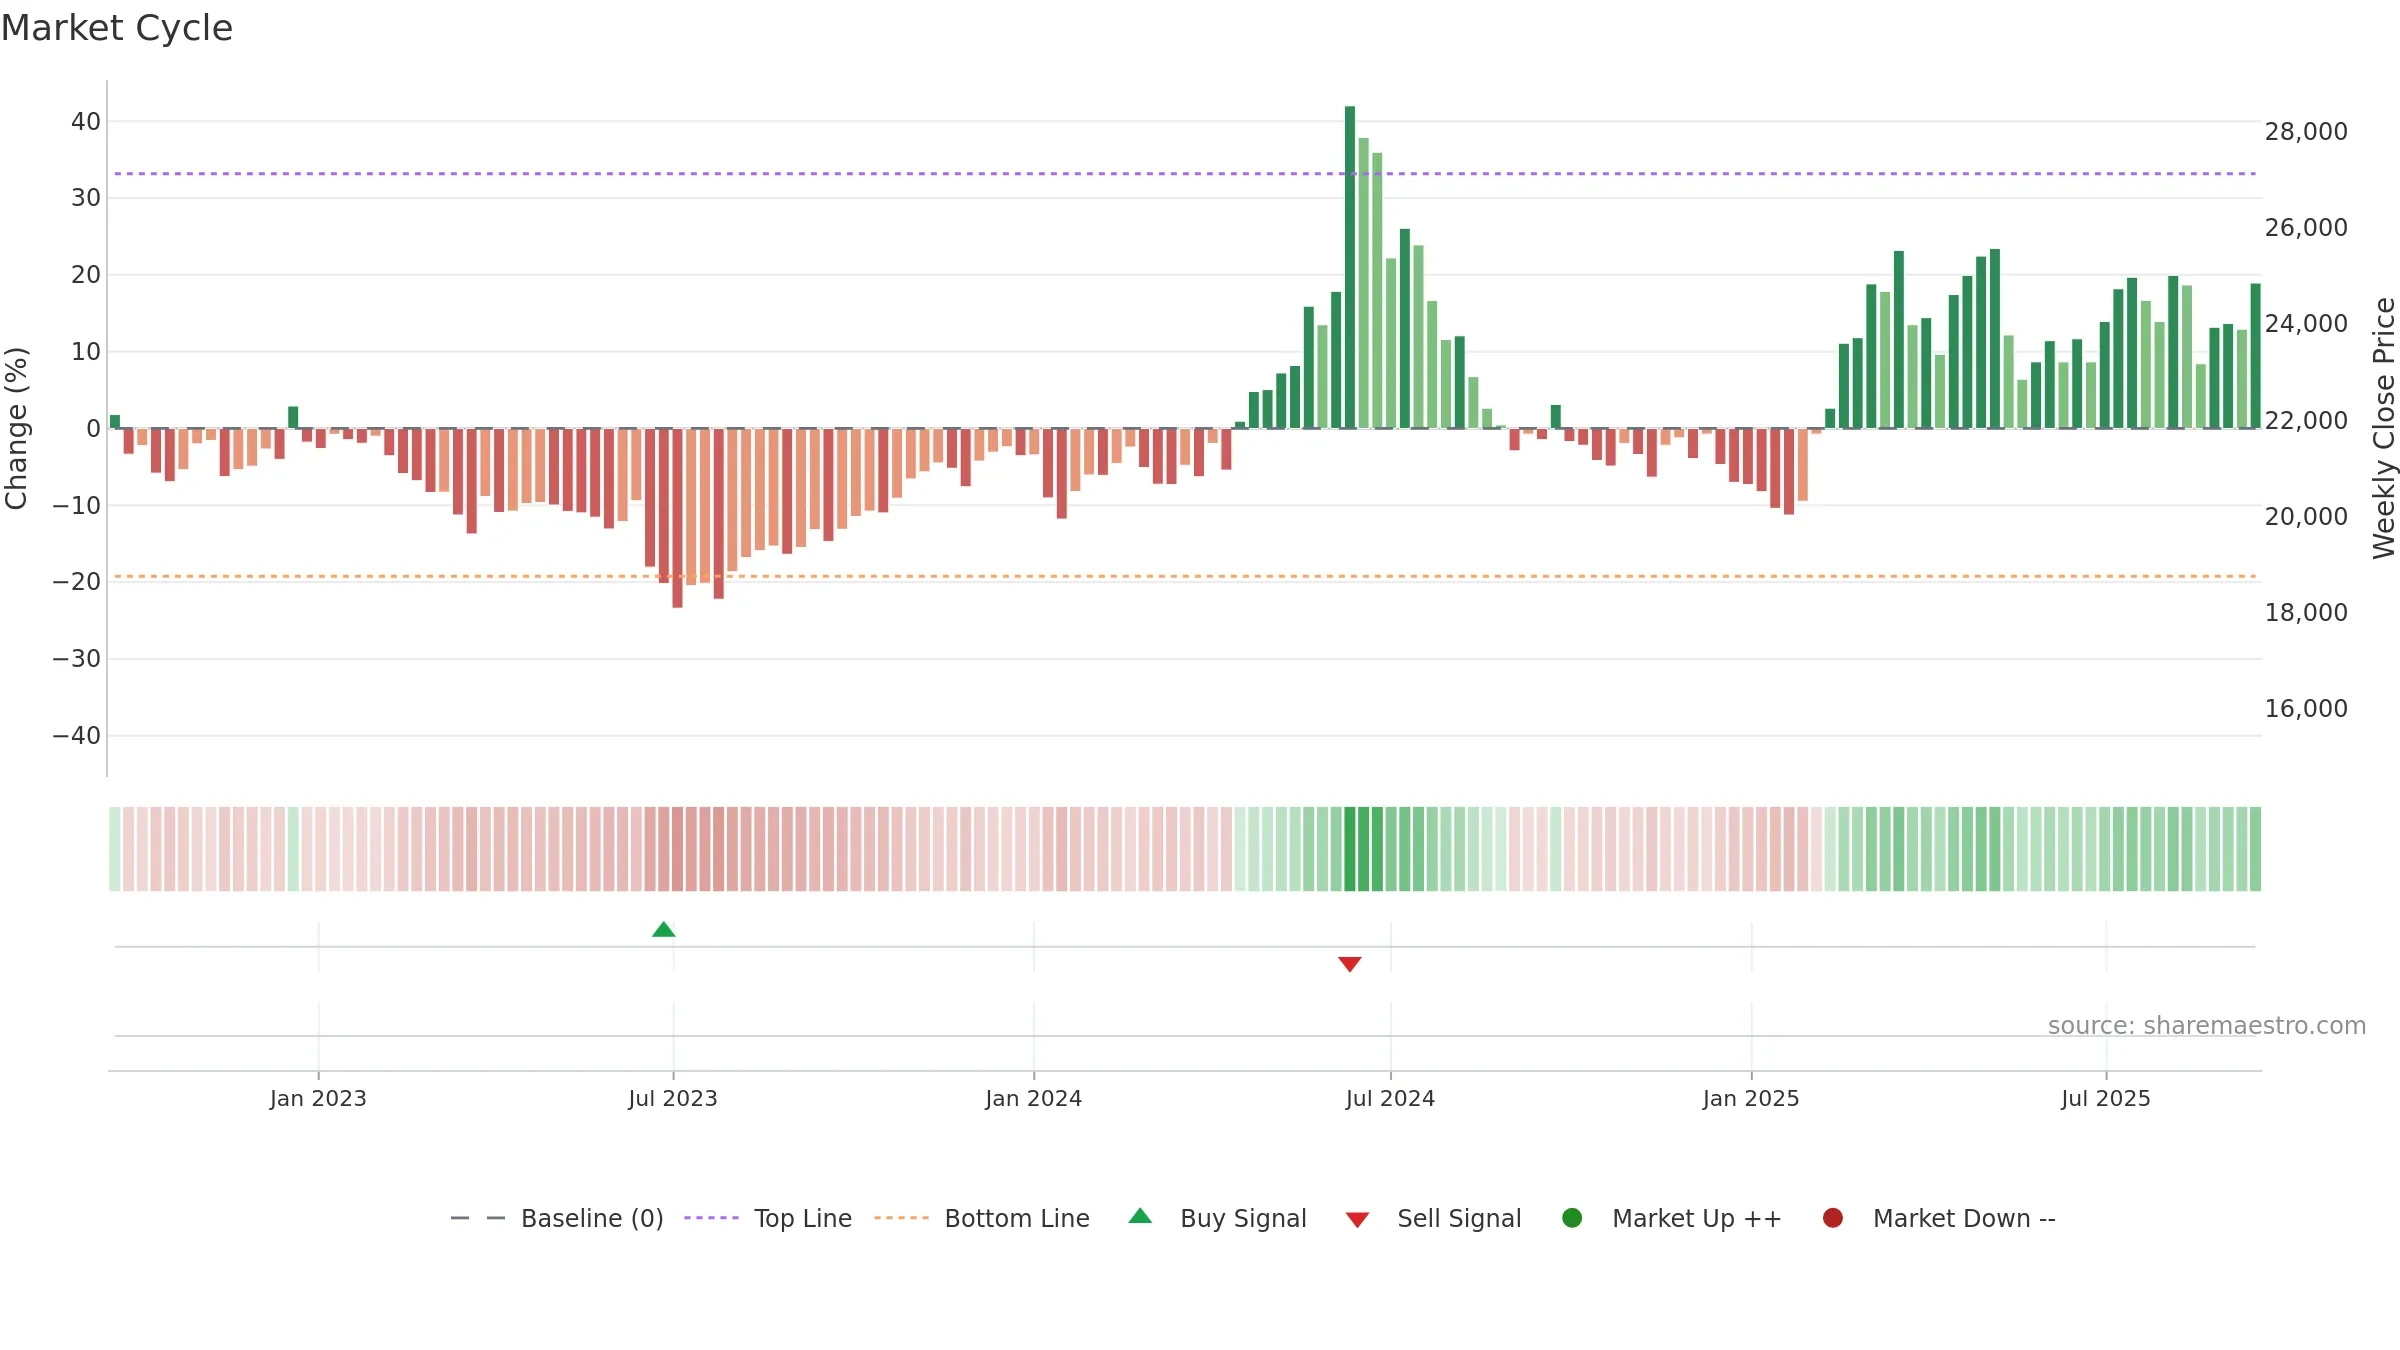The width and height of the screenshot is (2400, 1350).
Task: Toggle Market Up ++ legend entry
Action: 1671,1218
